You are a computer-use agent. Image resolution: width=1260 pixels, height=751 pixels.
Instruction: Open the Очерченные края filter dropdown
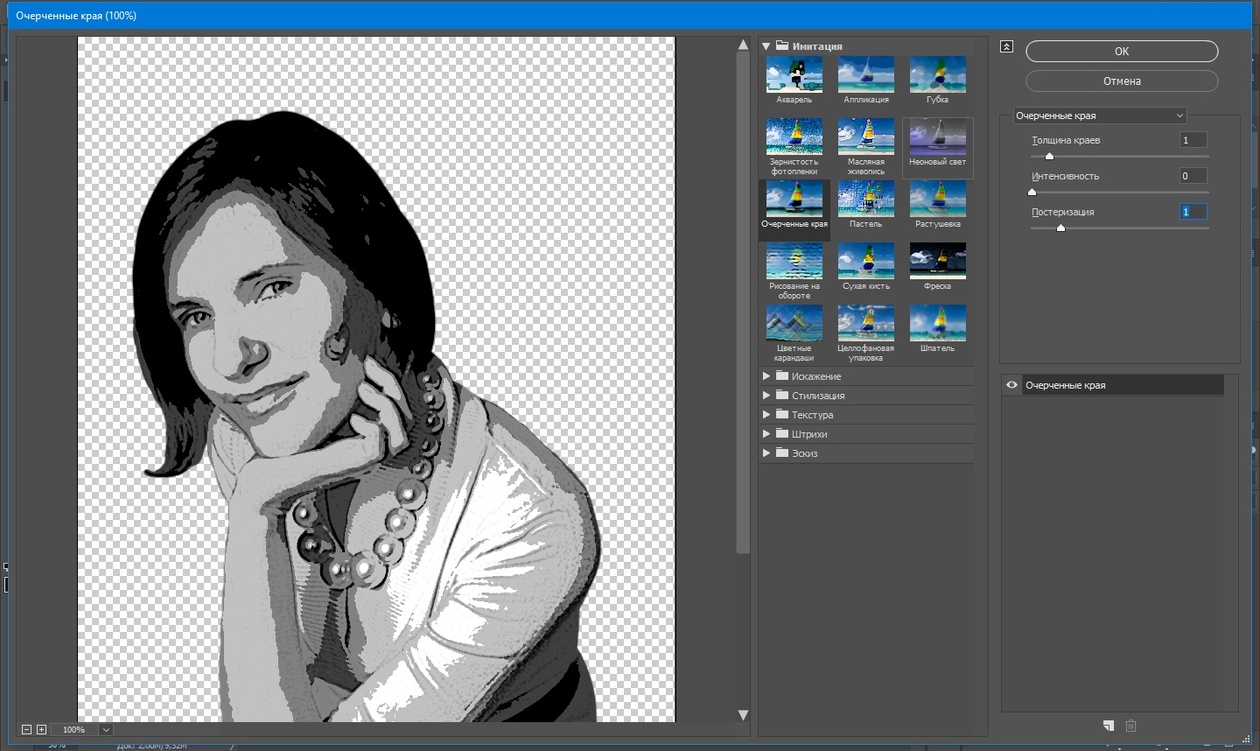(1099, 116)
